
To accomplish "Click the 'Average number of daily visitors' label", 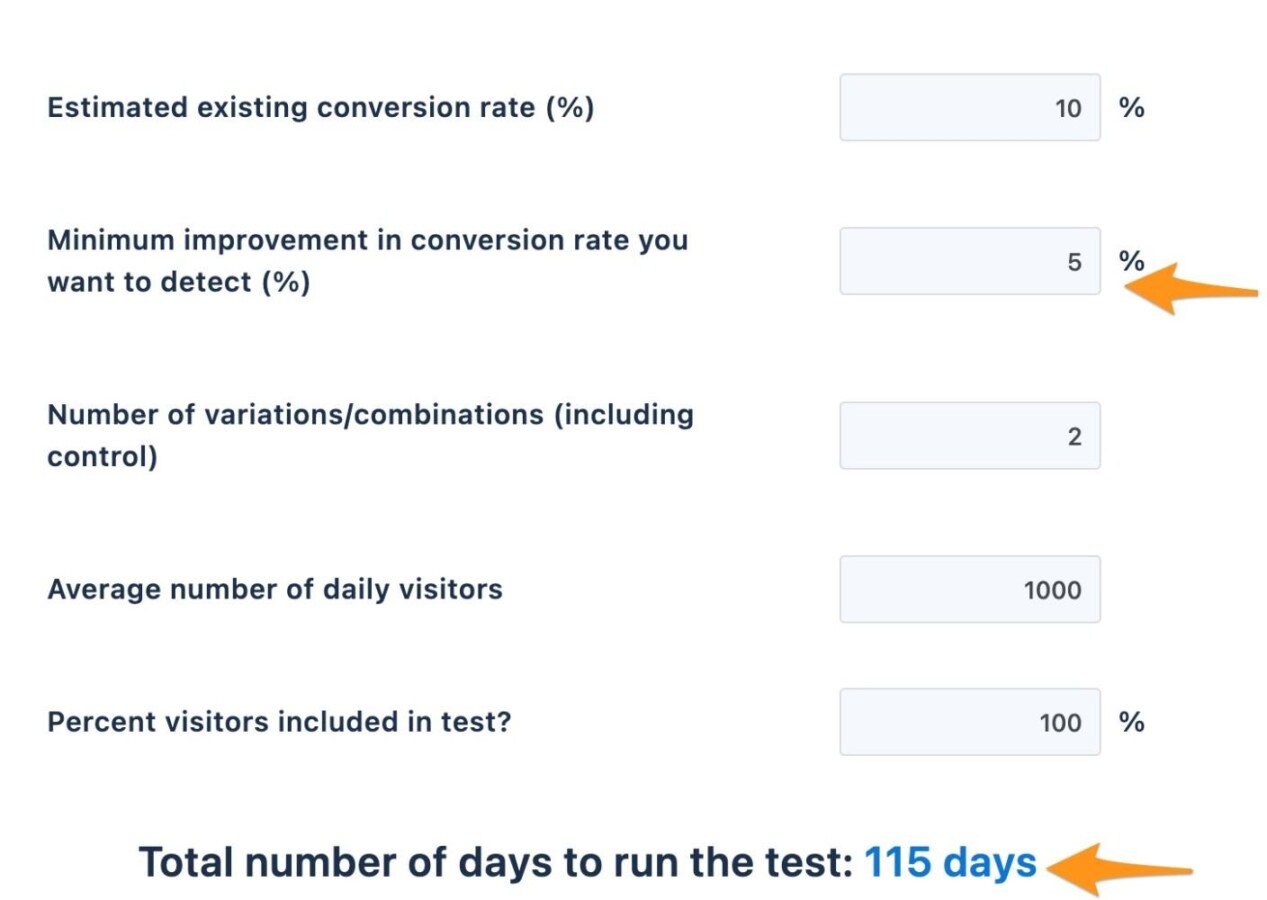I will click(274, 589).
